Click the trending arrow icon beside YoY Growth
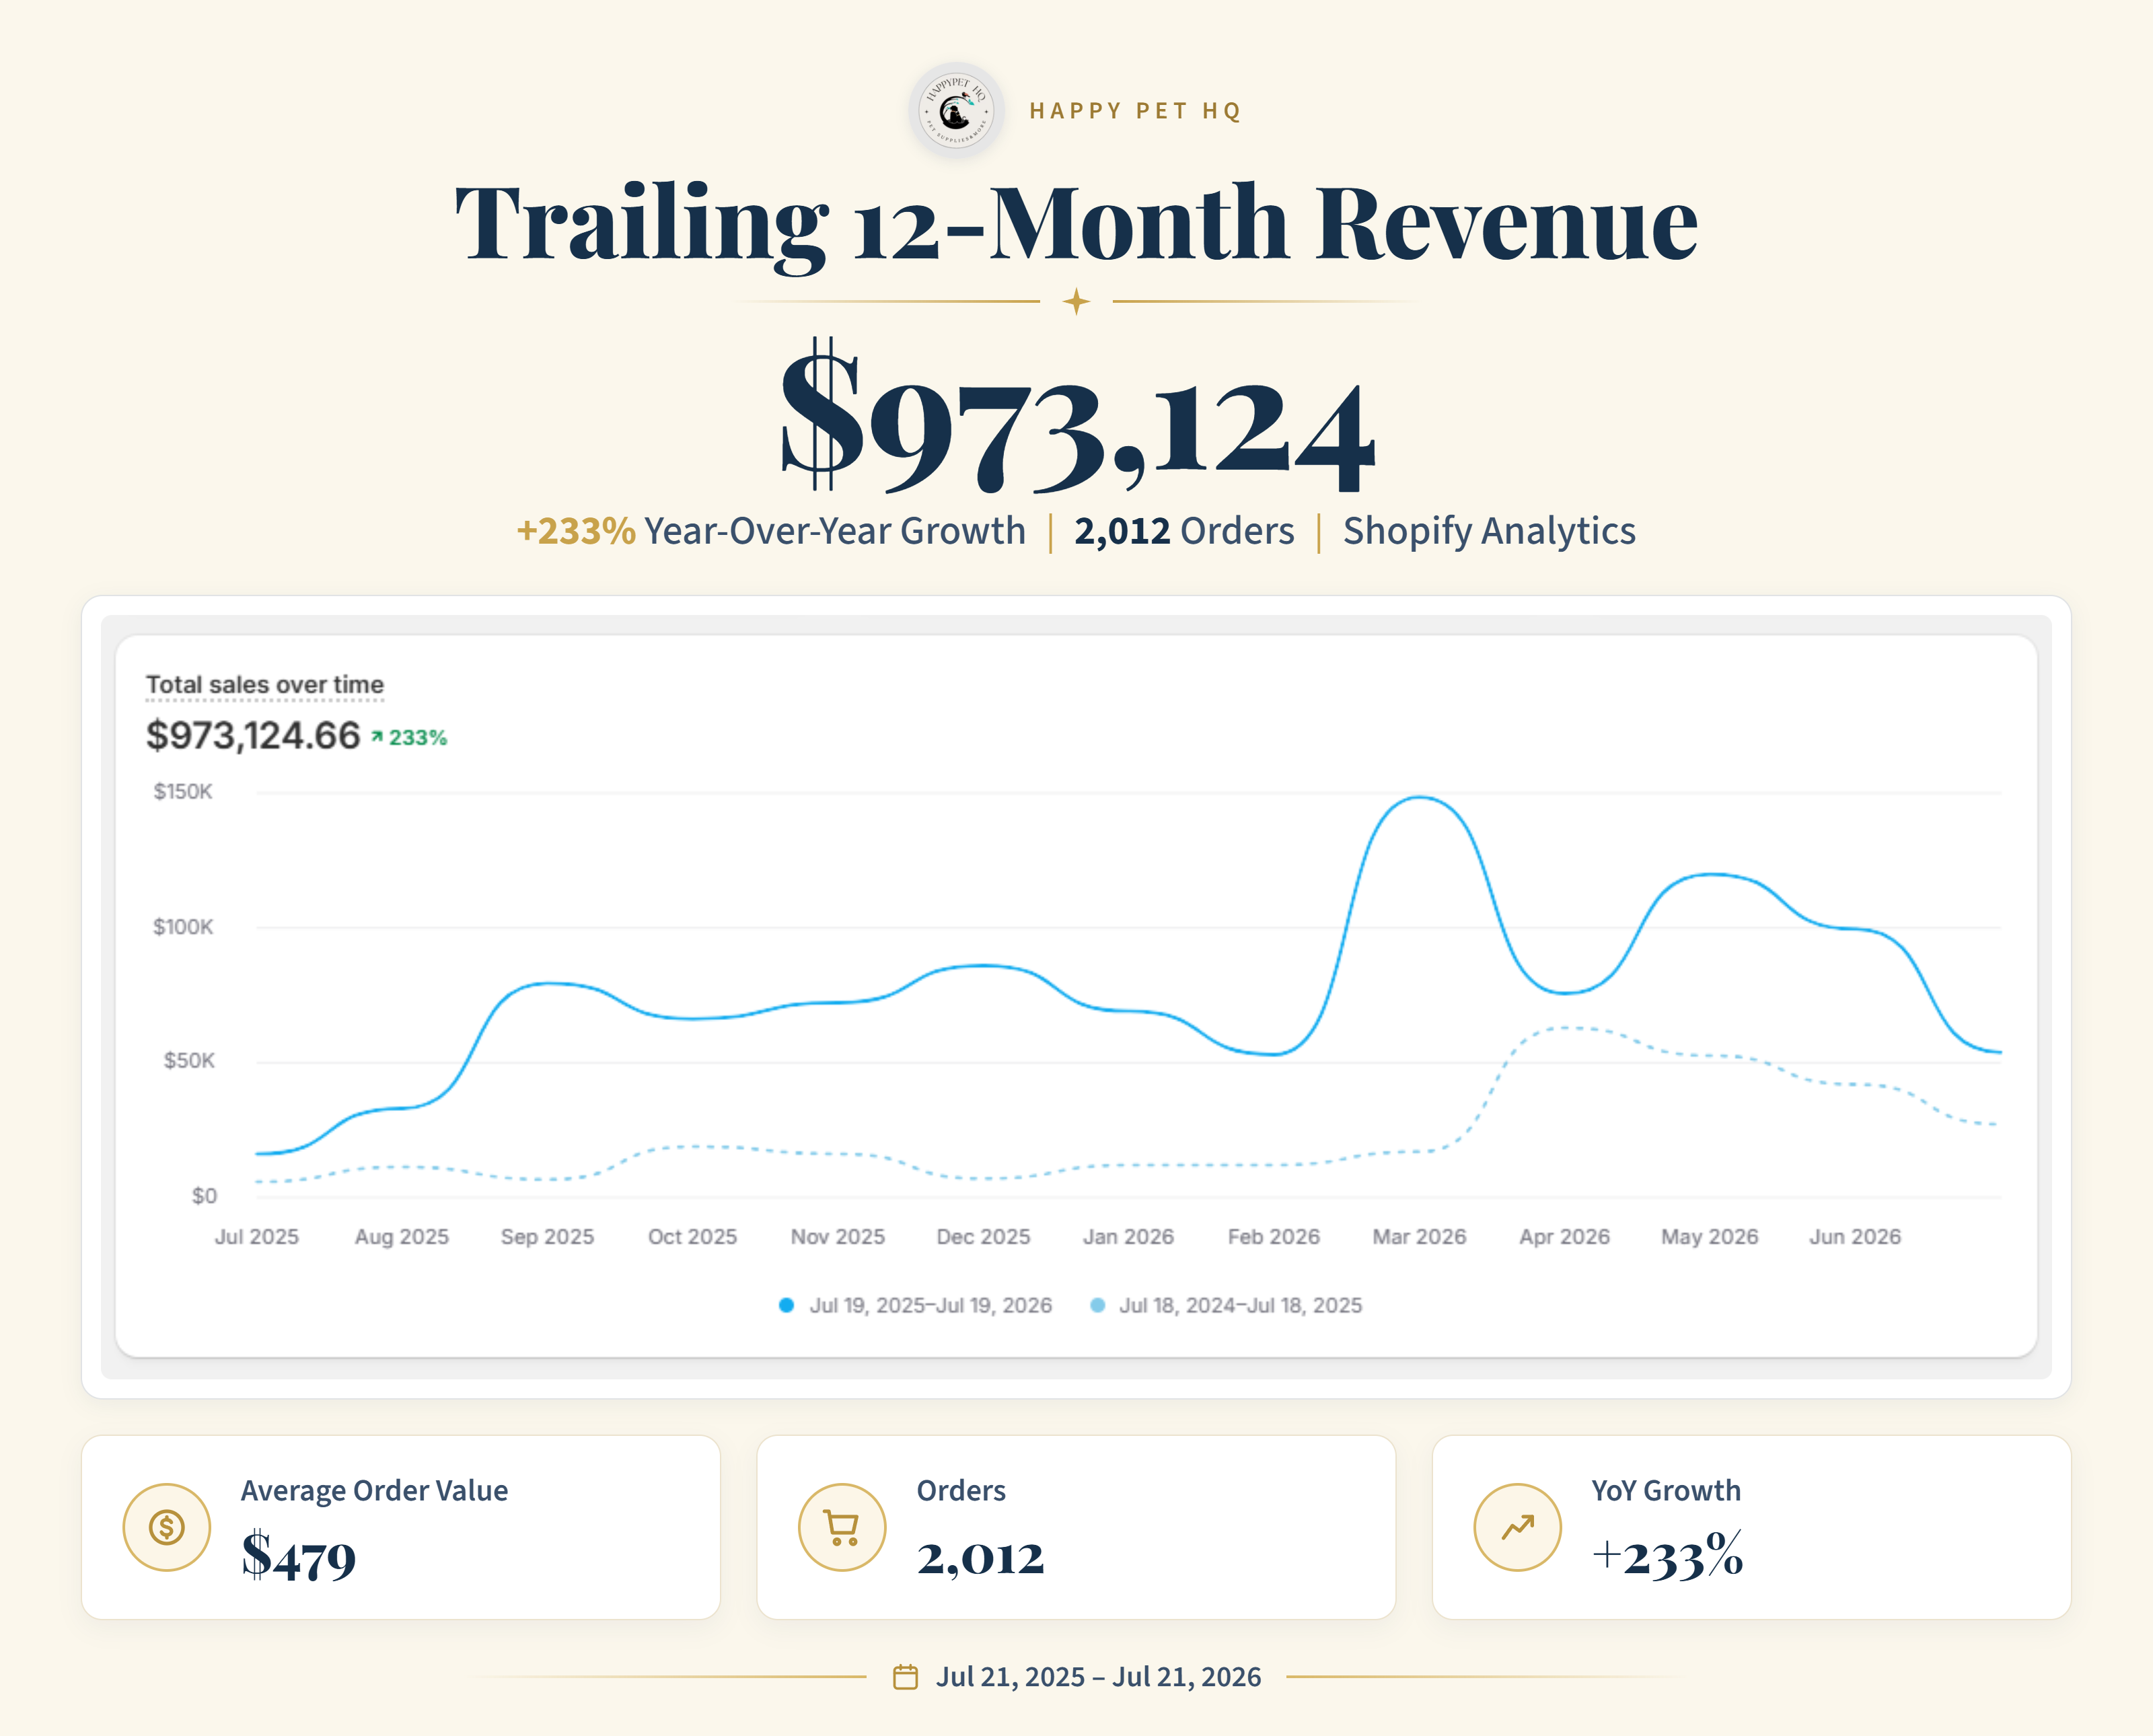The image size is (2153, 1736). [x=1517, y=1527]
